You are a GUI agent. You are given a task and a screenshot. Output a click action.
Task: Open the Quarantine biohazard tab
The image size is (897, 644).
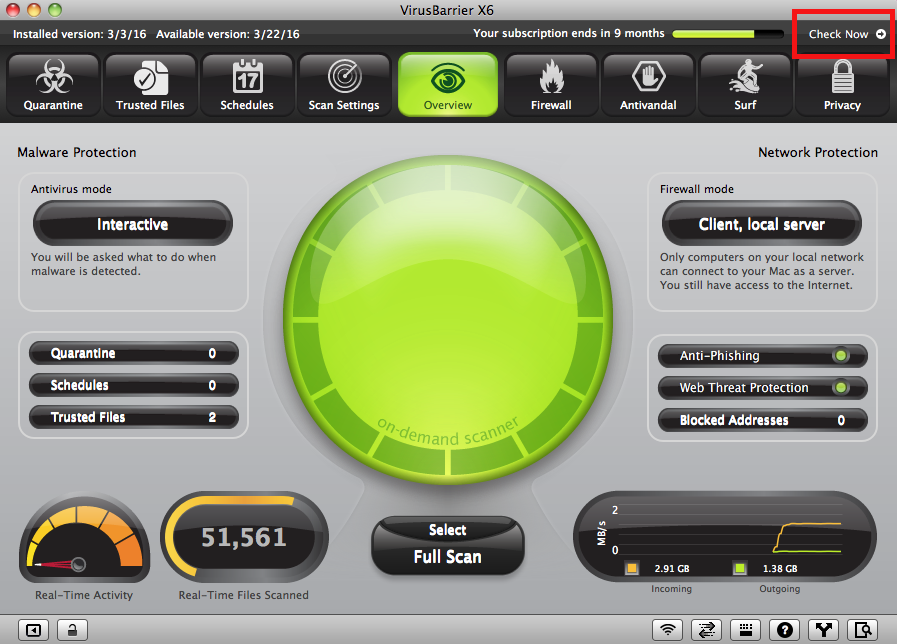pos(53,85)
